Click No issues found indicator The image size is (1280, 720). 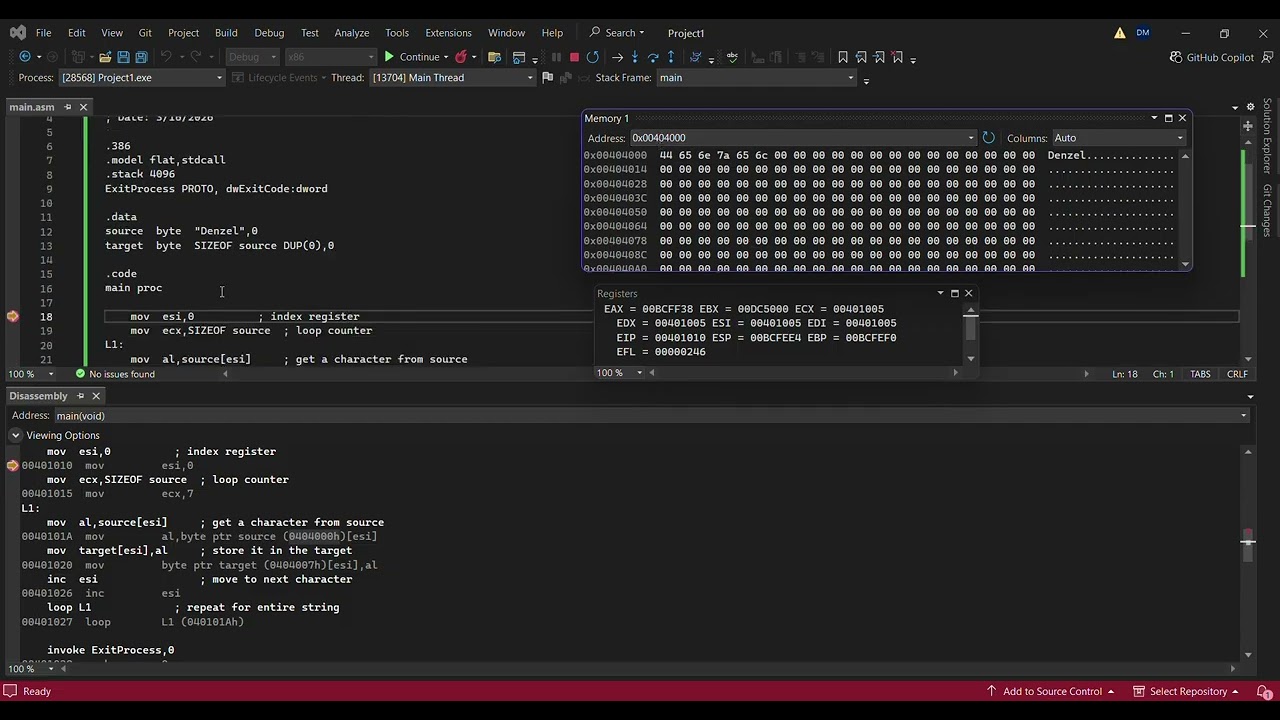(x=115, y=374)
